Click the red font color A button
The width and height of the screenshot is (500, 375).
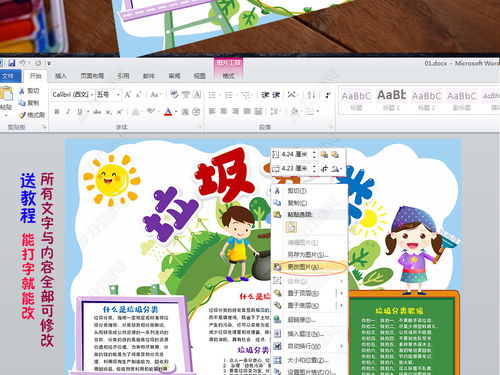pos(168,112)
